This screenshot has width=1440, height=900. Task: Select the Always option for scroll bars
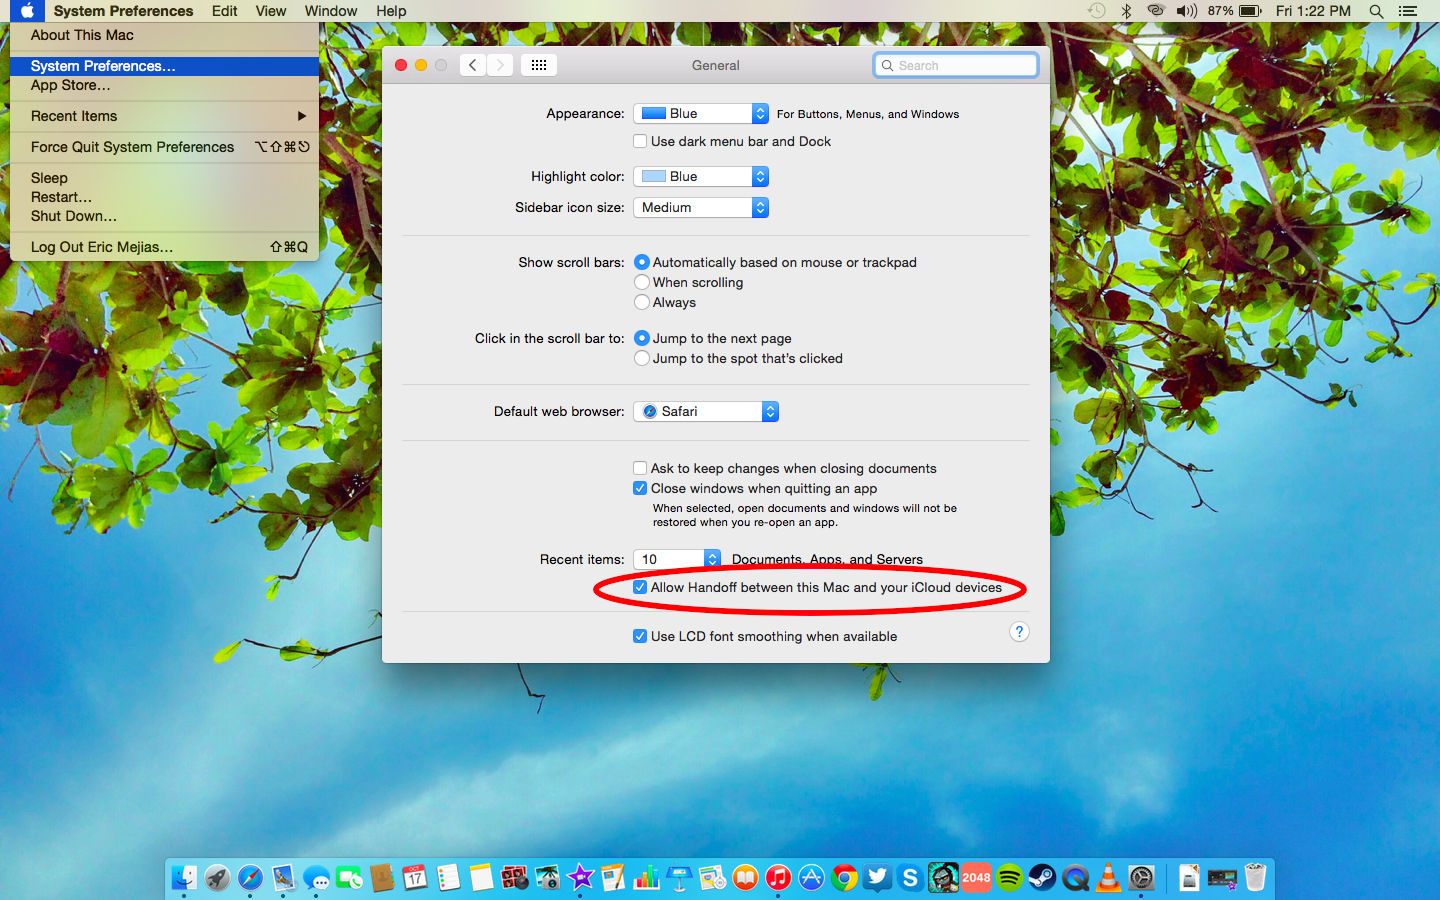641,302
